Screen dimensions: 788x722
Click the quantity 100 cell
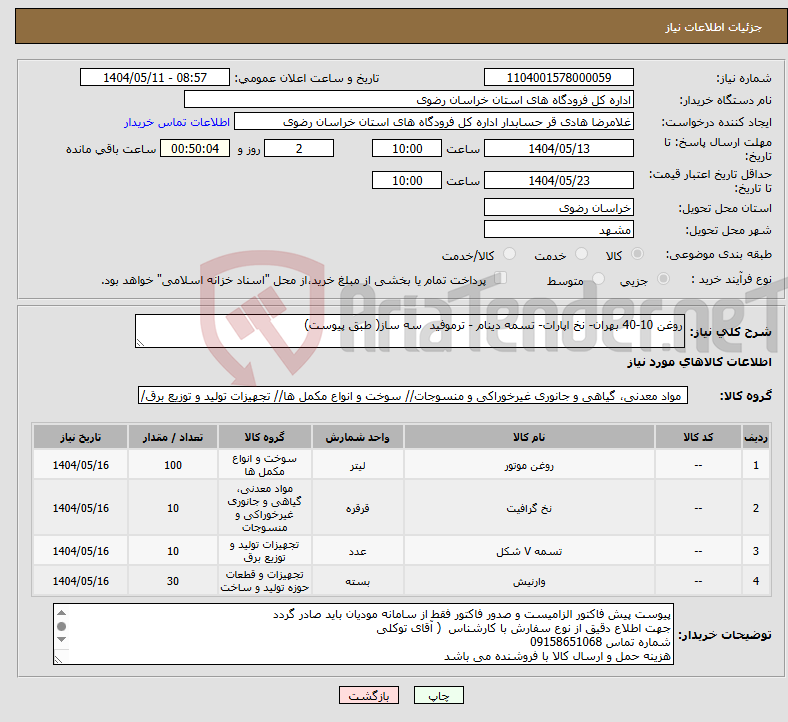(173, 465)
